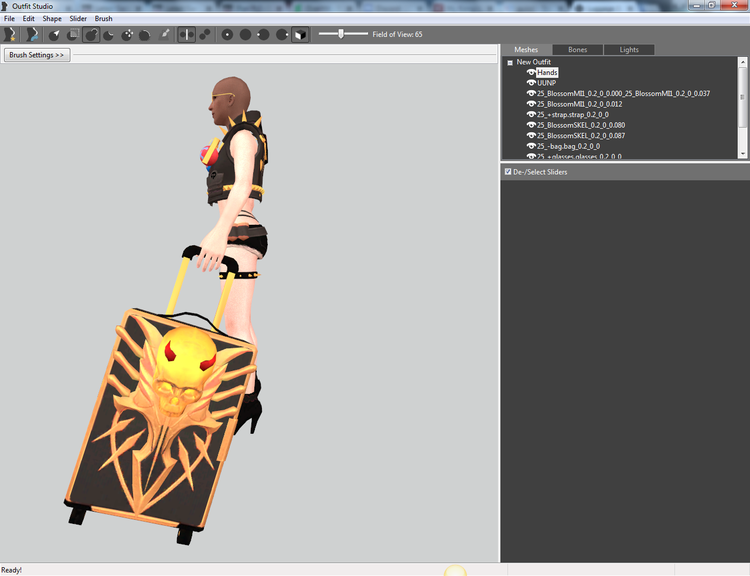Toggle connected-points edit mode icon

[205, 34]
